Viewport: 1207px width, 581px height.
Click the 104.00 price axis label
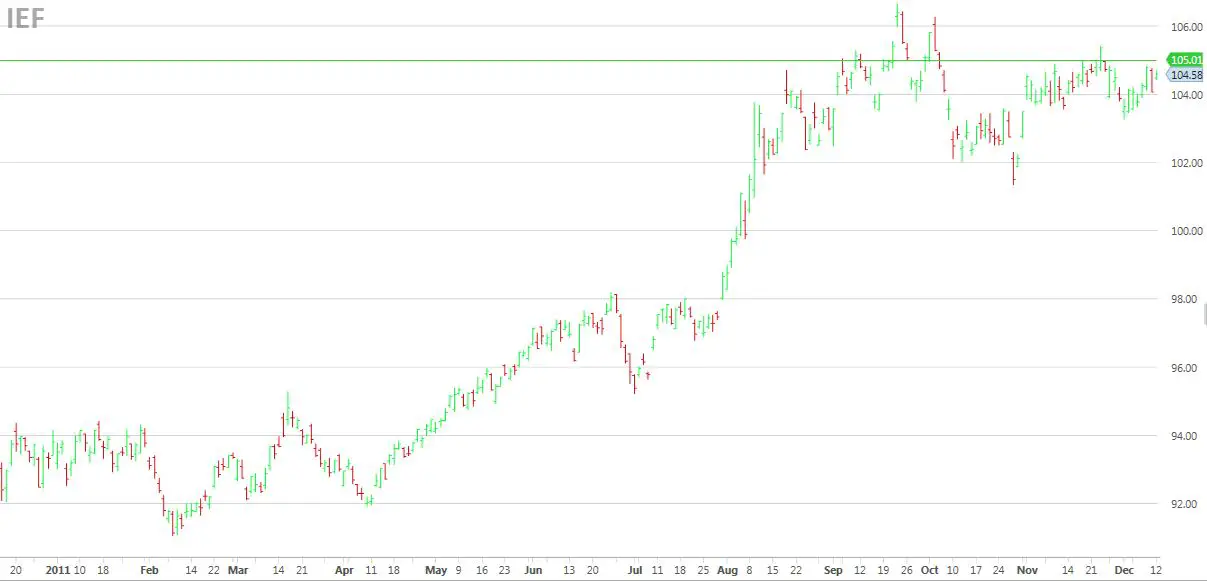tap(1185, 95)
